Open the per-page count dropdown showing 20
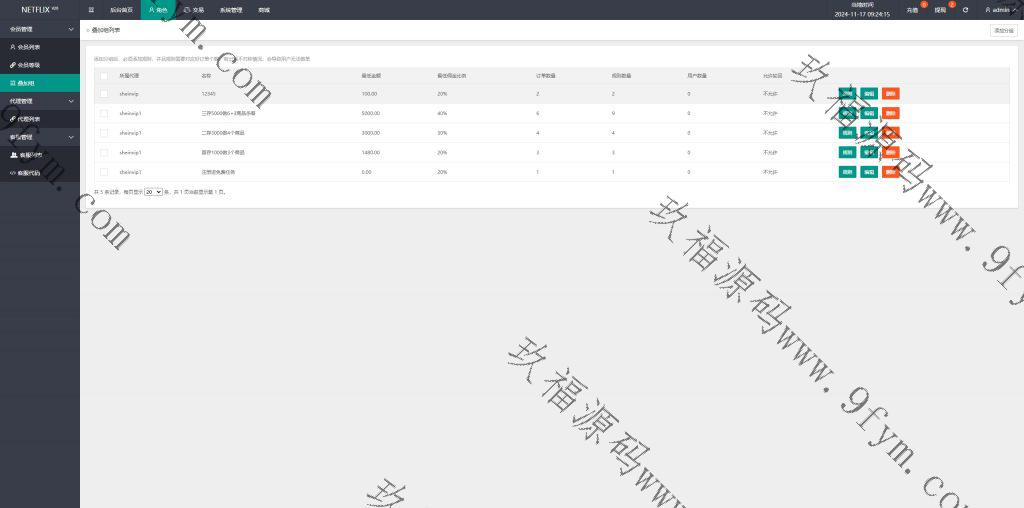 click(153, 191)
